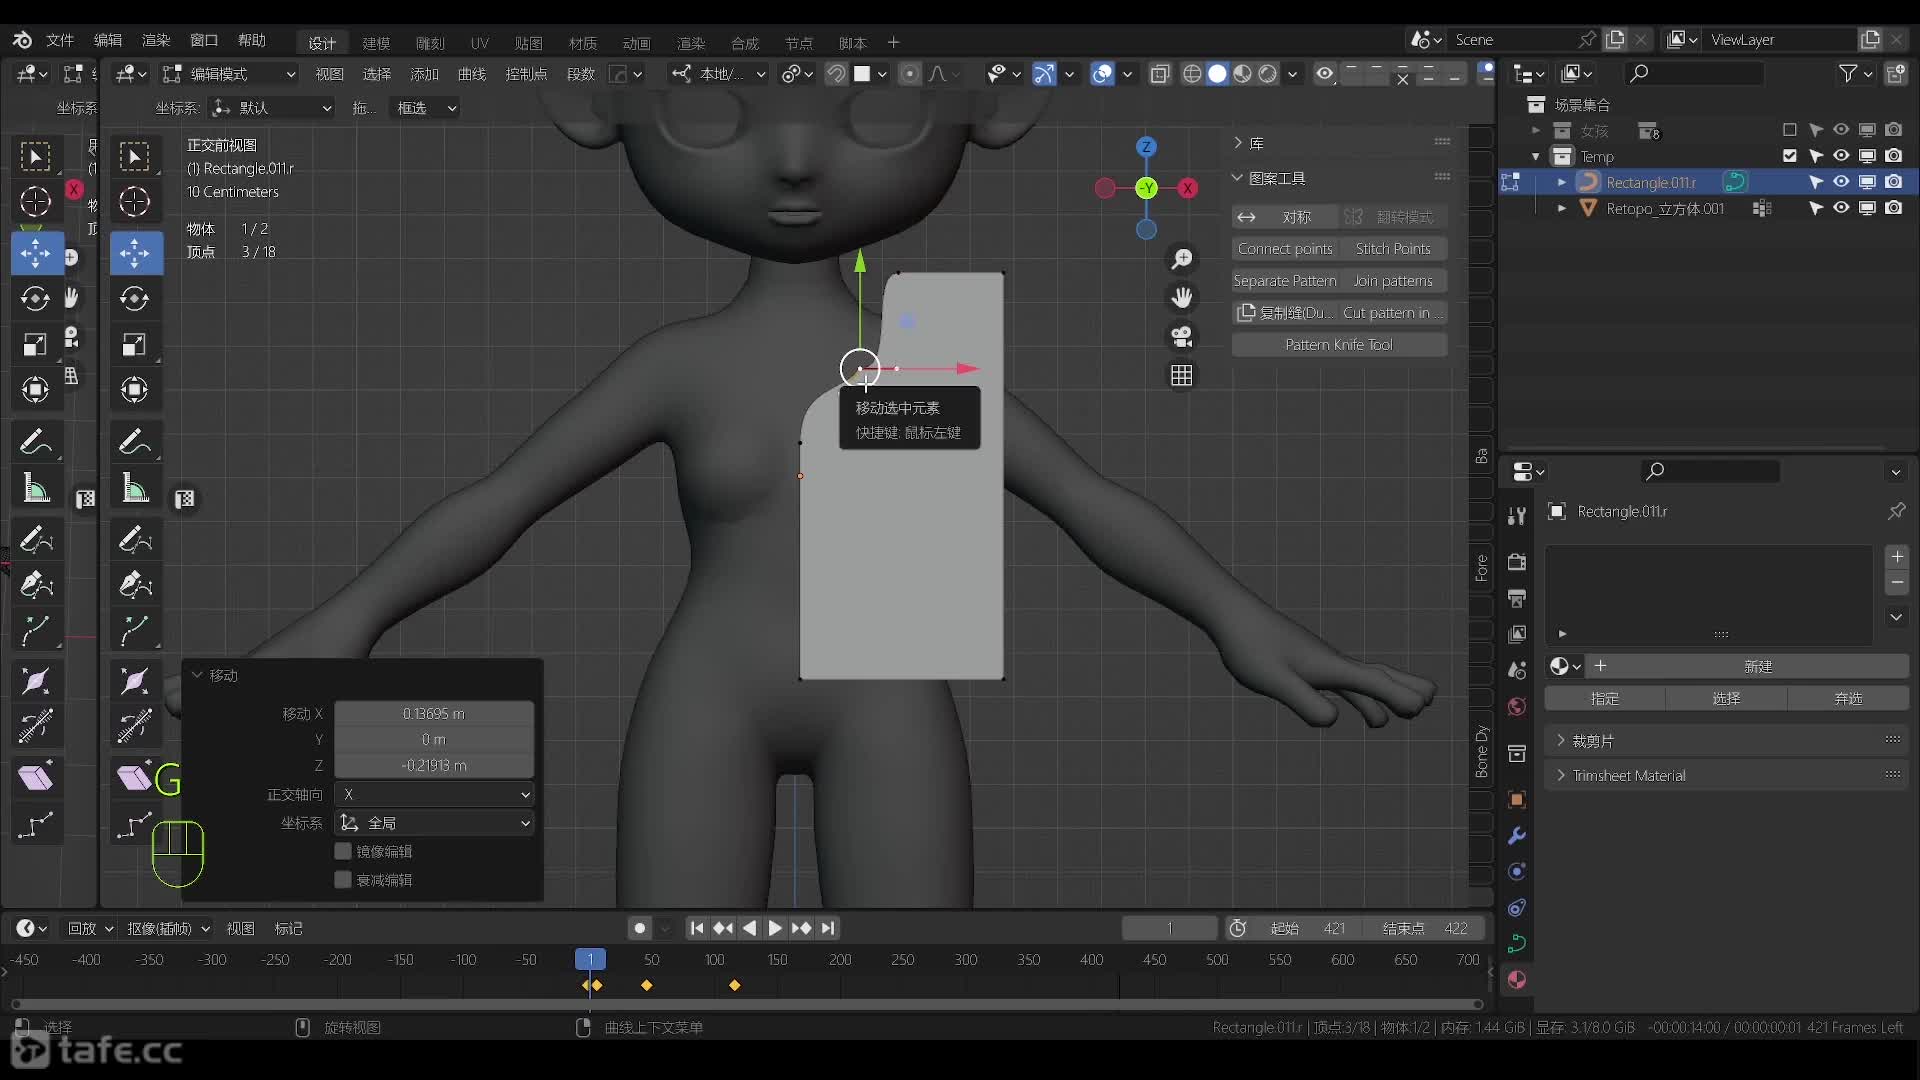
Task: Open 编辑 menu
Action: tap(108, 40)
